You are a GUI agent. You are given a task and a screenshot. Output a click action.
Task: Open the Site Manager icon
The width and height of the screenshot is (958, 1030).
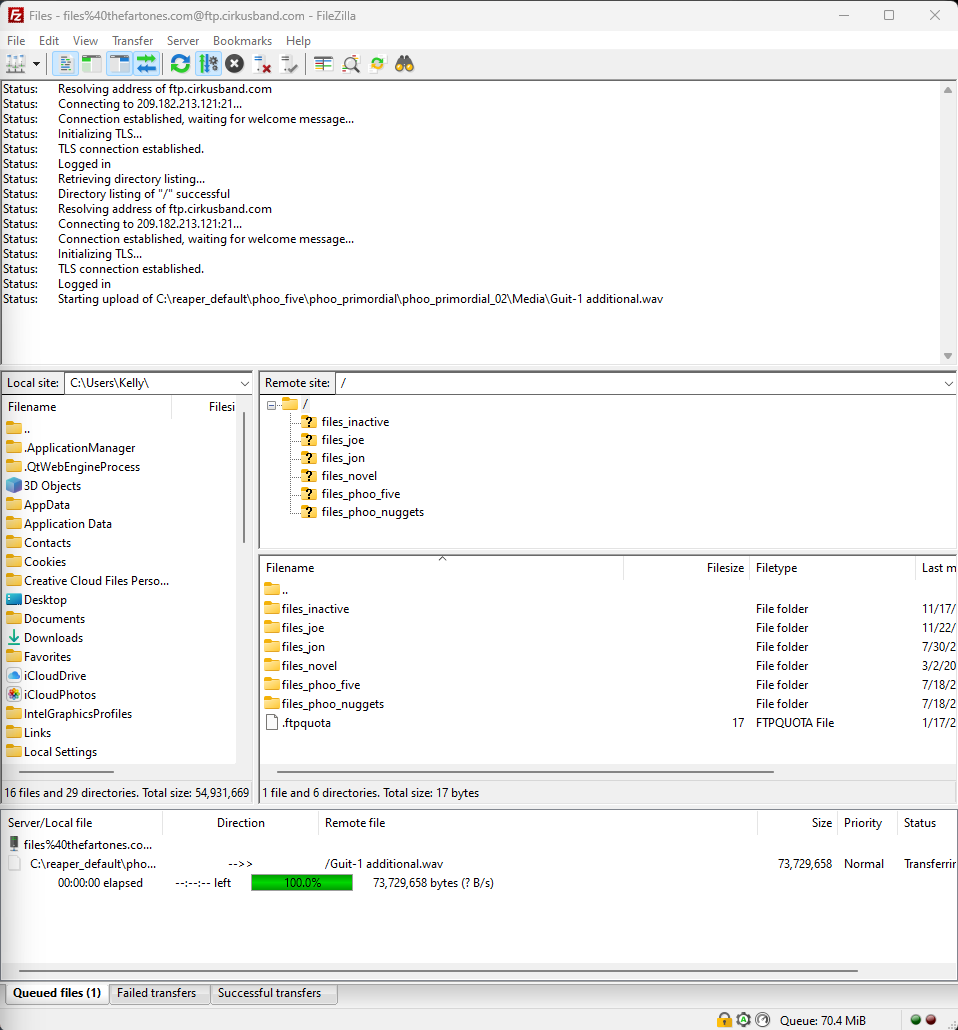pos(15,64)
